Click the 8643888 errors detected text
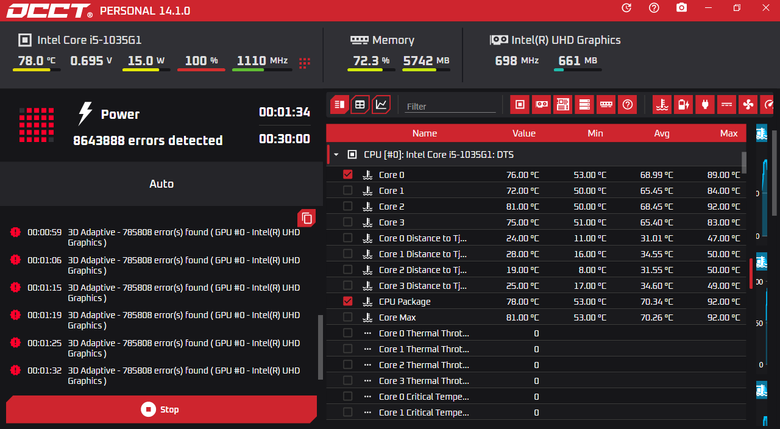 [x=148, y=140]
